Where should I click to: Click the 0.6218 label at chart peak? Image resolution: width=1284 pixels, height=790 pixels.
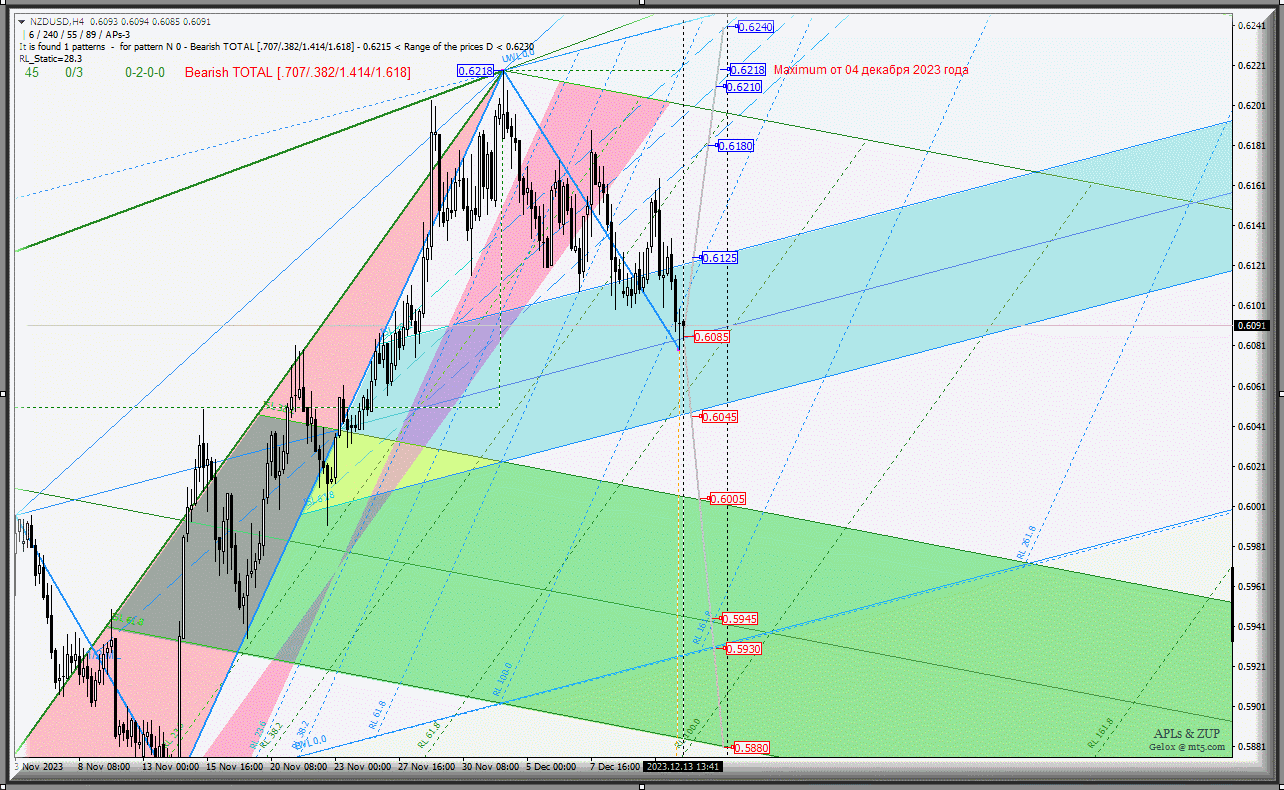click(x=475, y=71)
